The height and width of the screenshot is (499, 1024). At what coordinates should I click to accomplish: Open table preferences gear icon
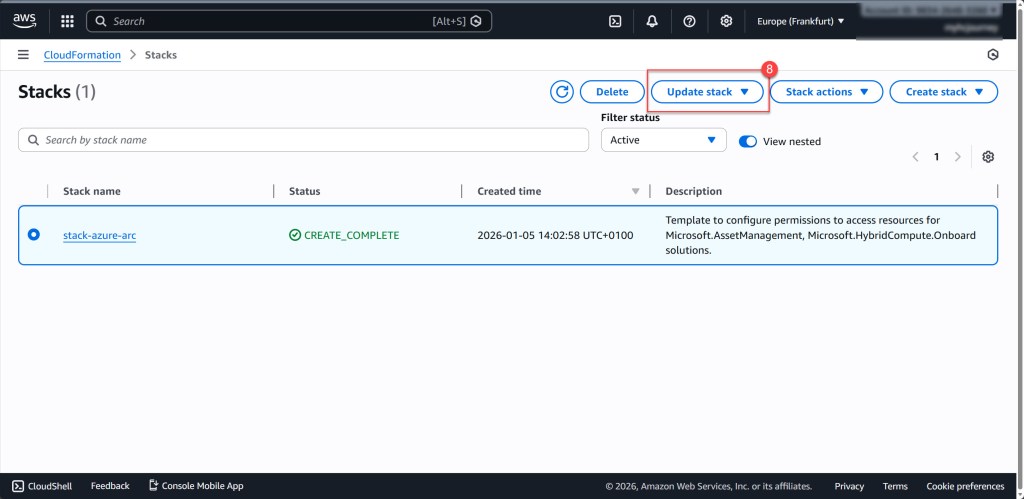coord(988,157)
